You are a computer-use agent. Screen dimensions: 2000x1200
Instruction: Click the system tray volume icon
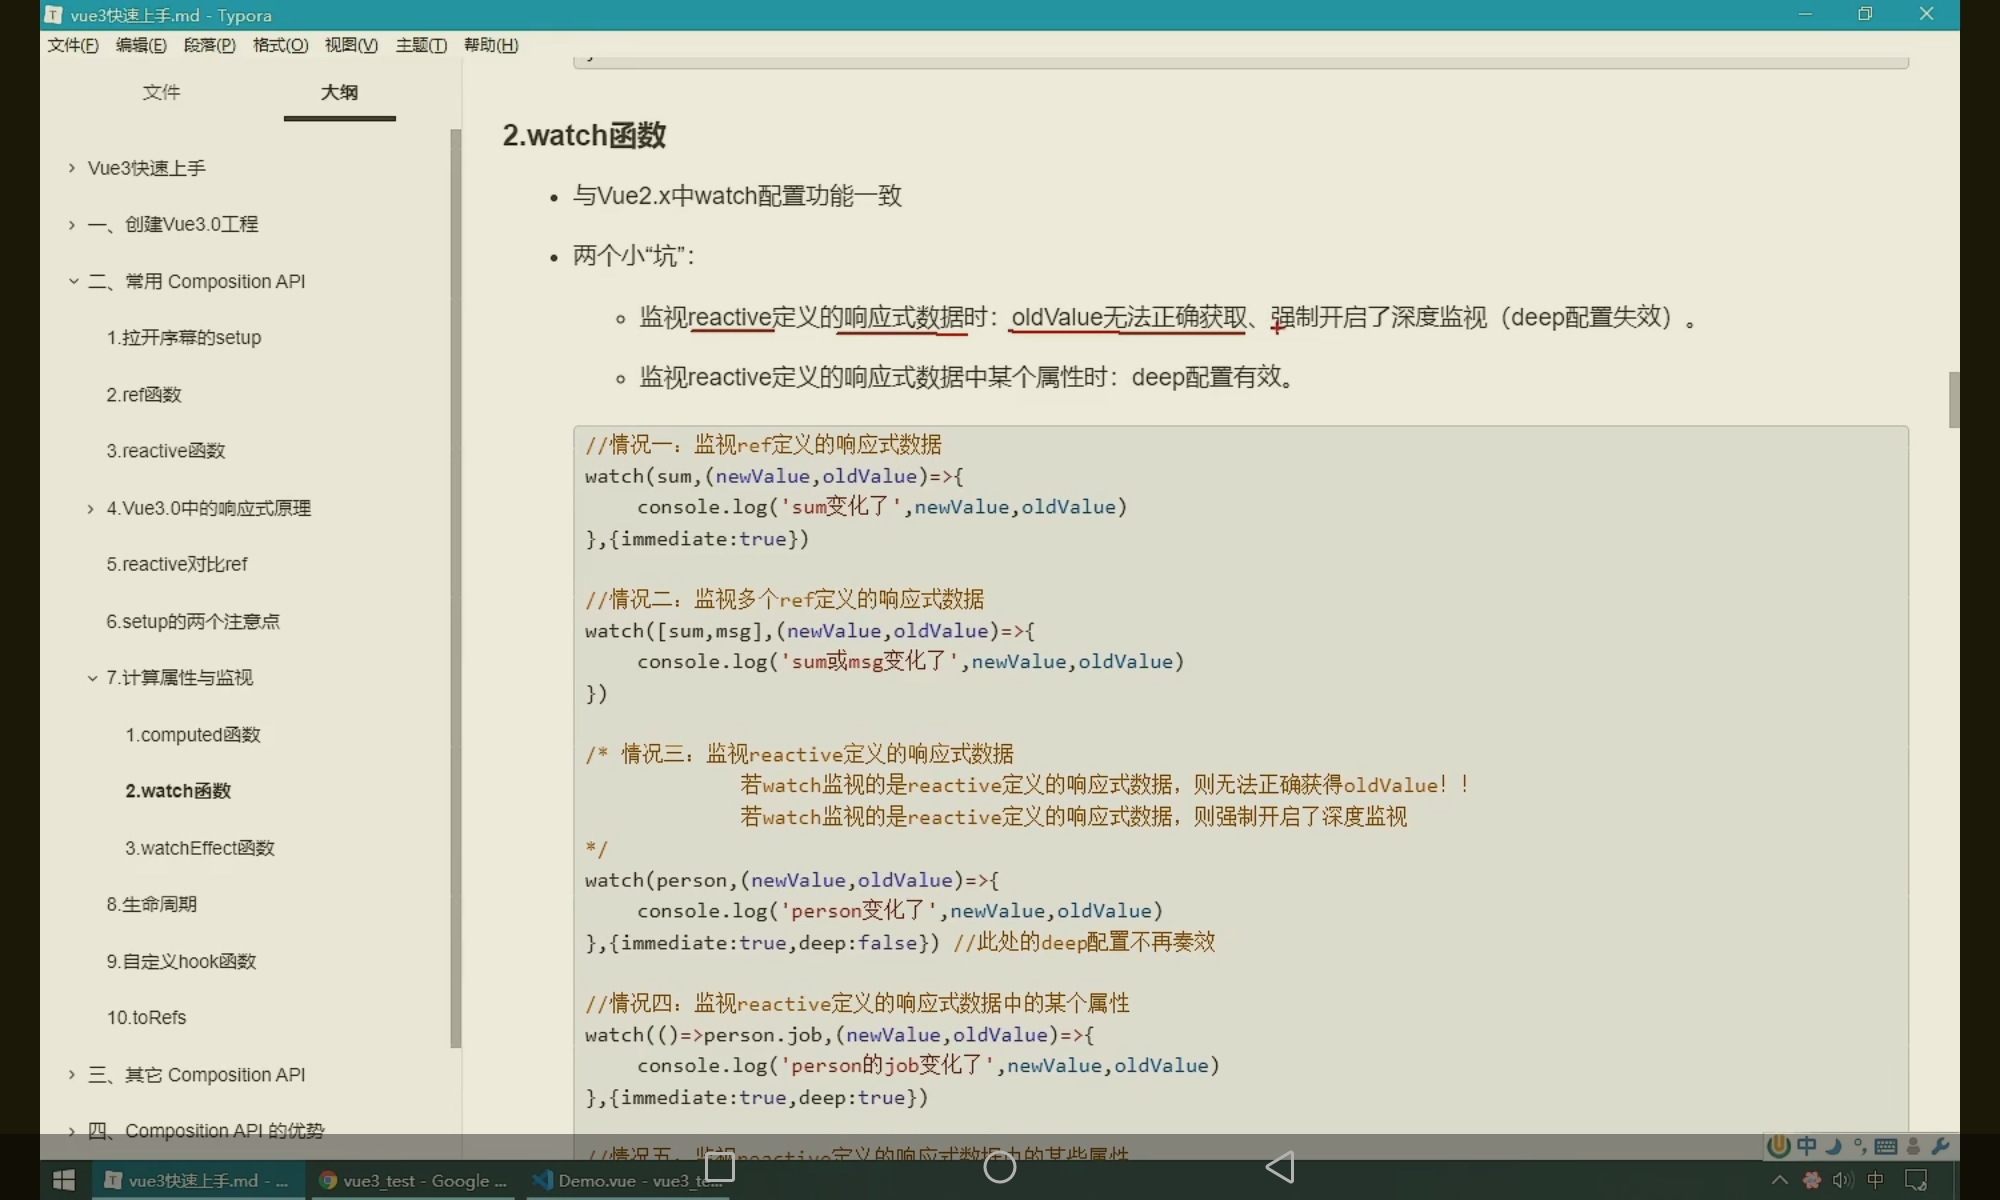tap(1843, 1181)
